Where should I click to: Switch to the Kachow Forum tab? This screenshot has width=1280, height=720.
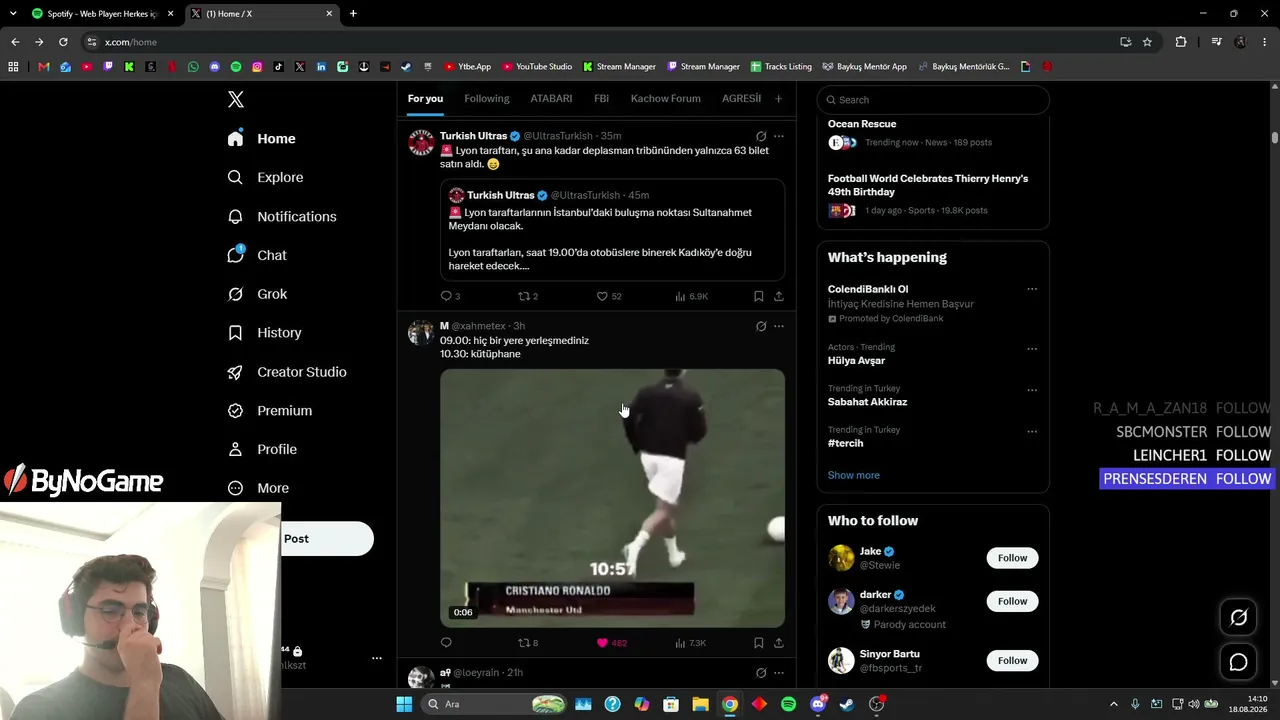tap(666, 99)
